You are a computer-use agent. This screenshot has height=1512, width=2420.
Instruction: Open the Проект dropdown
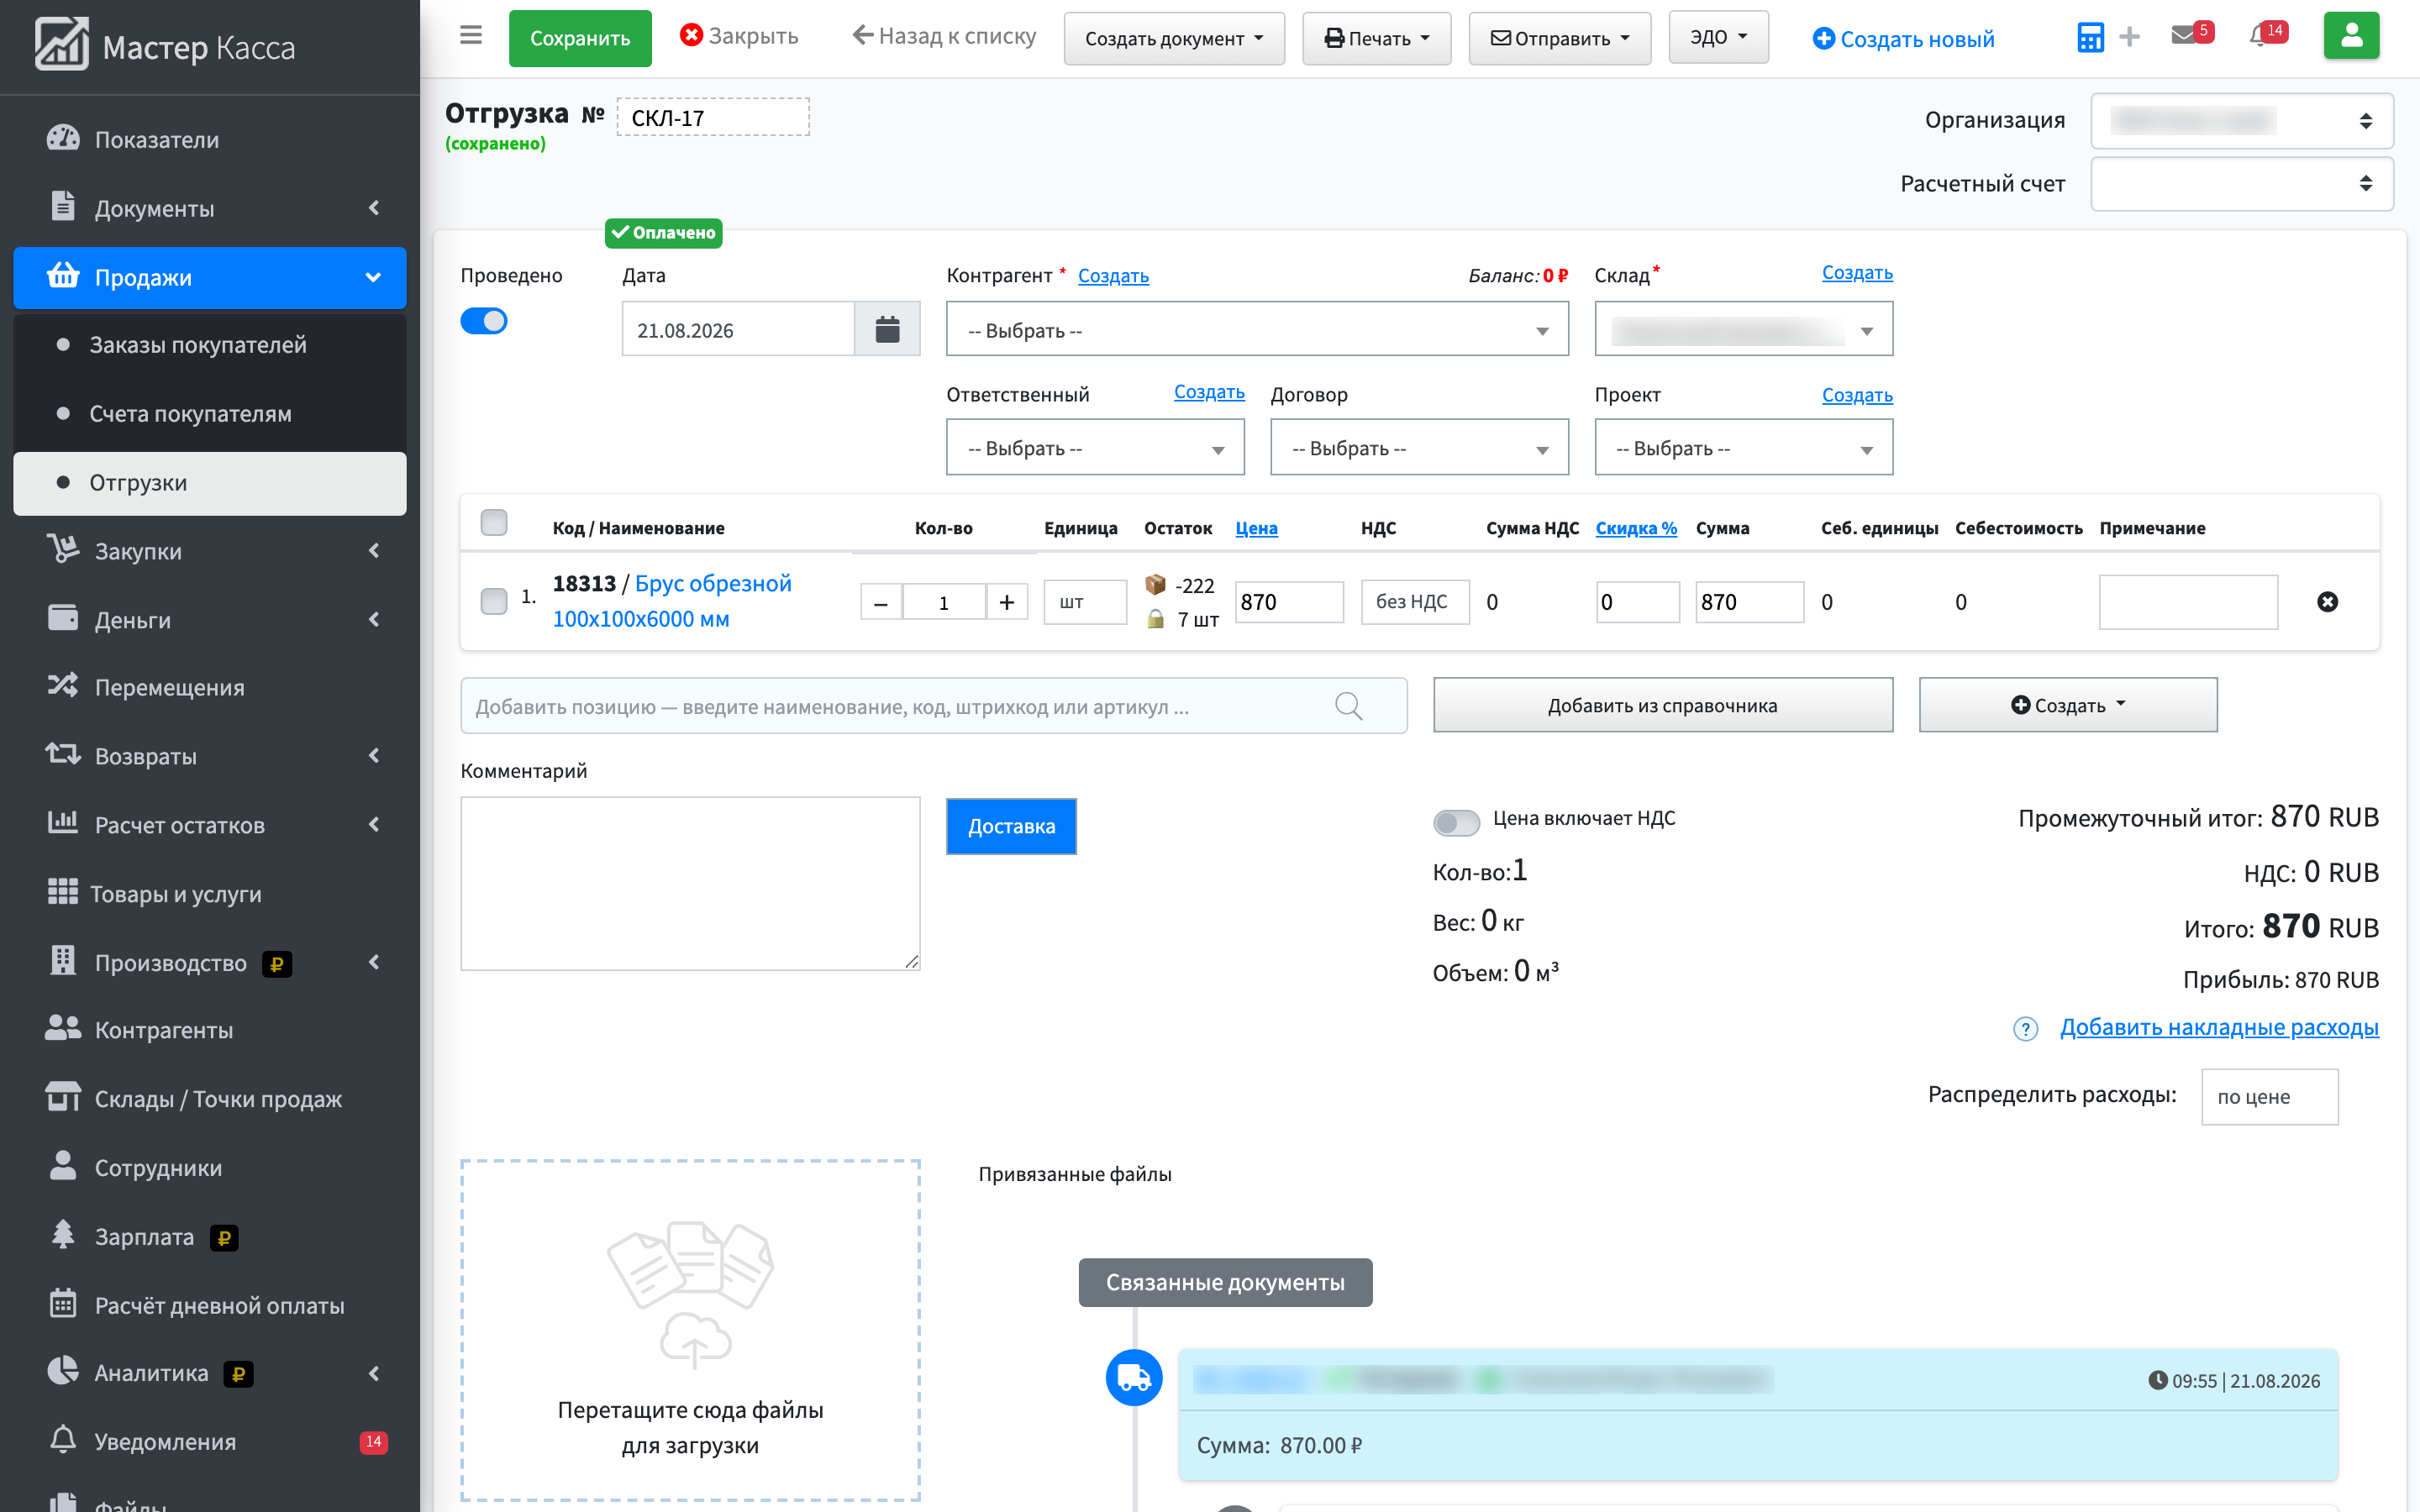tap(1743, 447)
